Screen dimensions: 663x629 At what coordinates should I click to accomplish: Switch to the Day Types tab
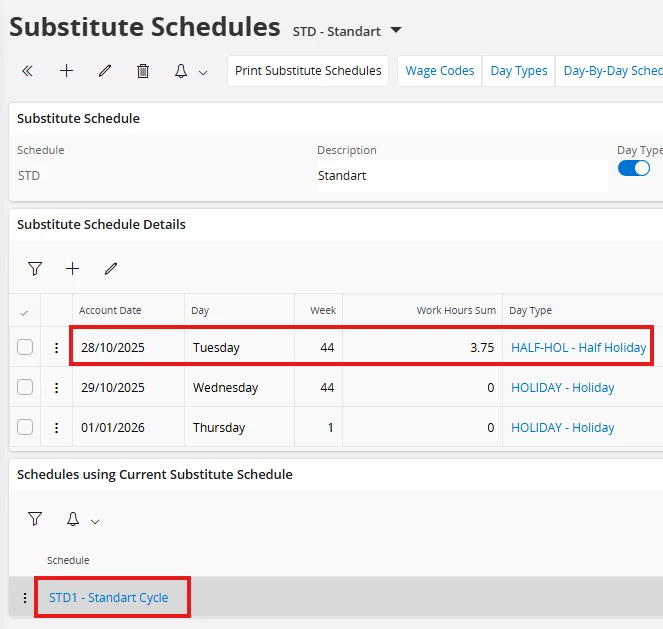pos(519,71)
